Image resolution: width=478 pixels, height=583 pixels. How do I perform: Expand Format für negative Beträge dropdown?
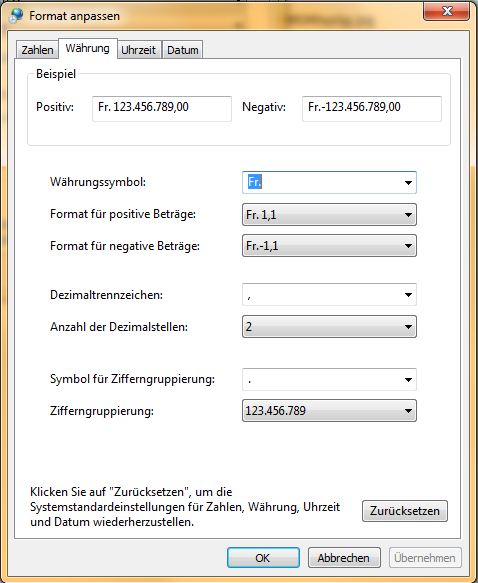coord(329,246)
